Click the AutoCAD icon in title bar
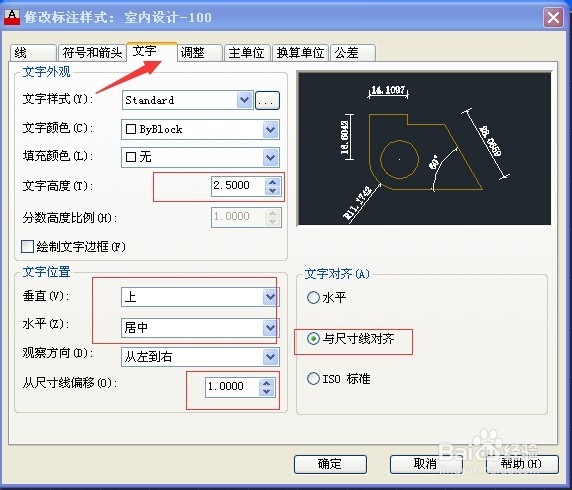Image resolution: width=572 pixels, height=490 pixels. pos(12,17)
